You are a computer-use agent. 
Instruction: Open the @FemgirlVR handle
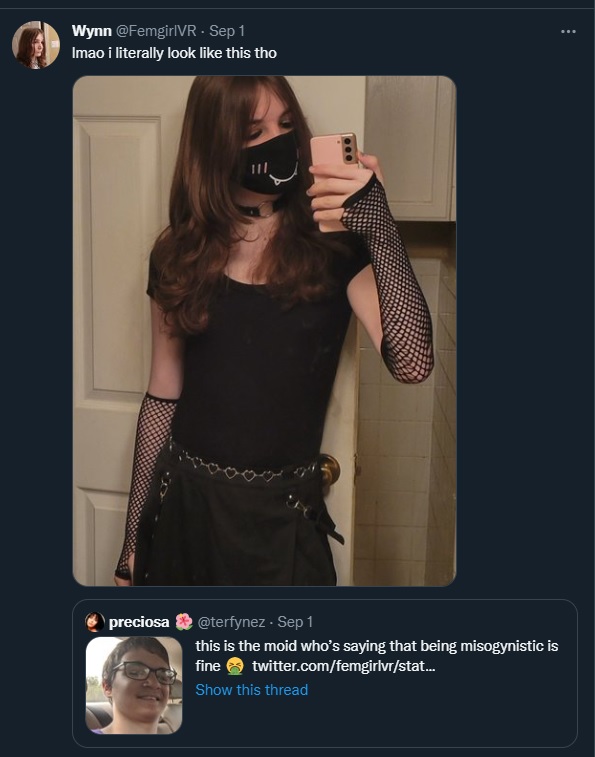pyautogui.click(x=156, y=31)
